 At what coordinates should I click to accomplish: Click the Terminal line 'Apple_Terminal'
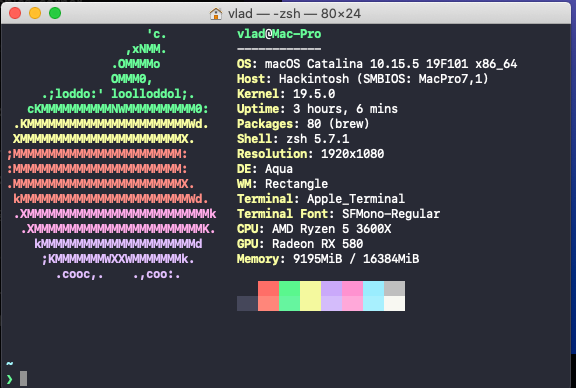(321, 199)
